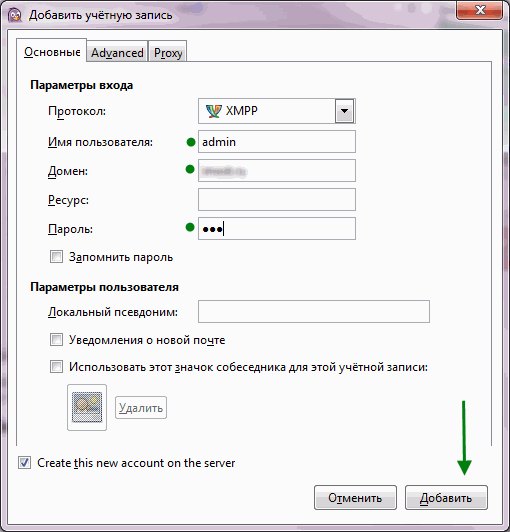The height and width of the screenshot is (532, 510).
Task: Click the green dot beside the username field
Action: pyautogui.click(x=191, y=142)
